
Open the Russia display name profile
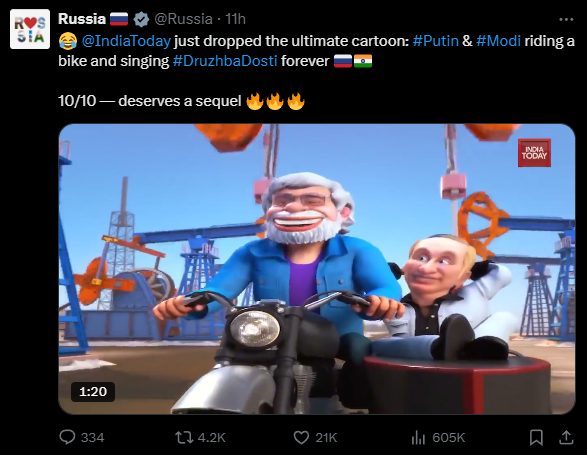pos(82,19)
